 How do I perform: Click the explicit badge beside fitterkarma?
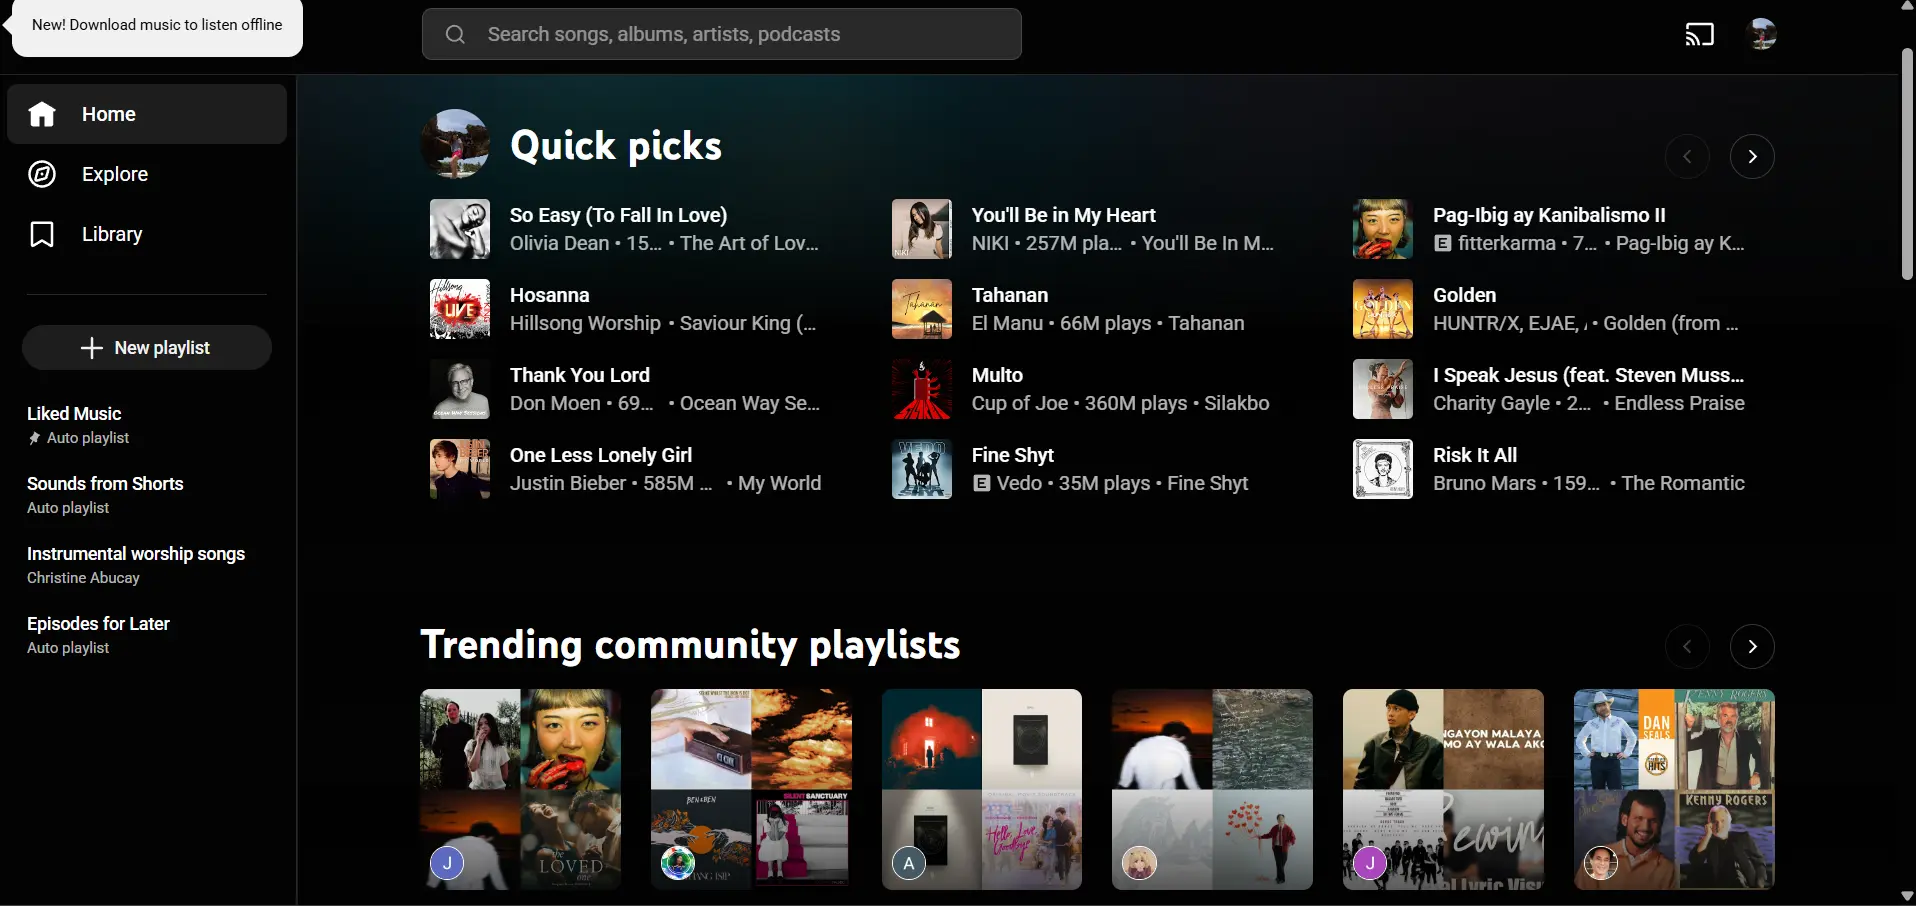coord(1442,243)
